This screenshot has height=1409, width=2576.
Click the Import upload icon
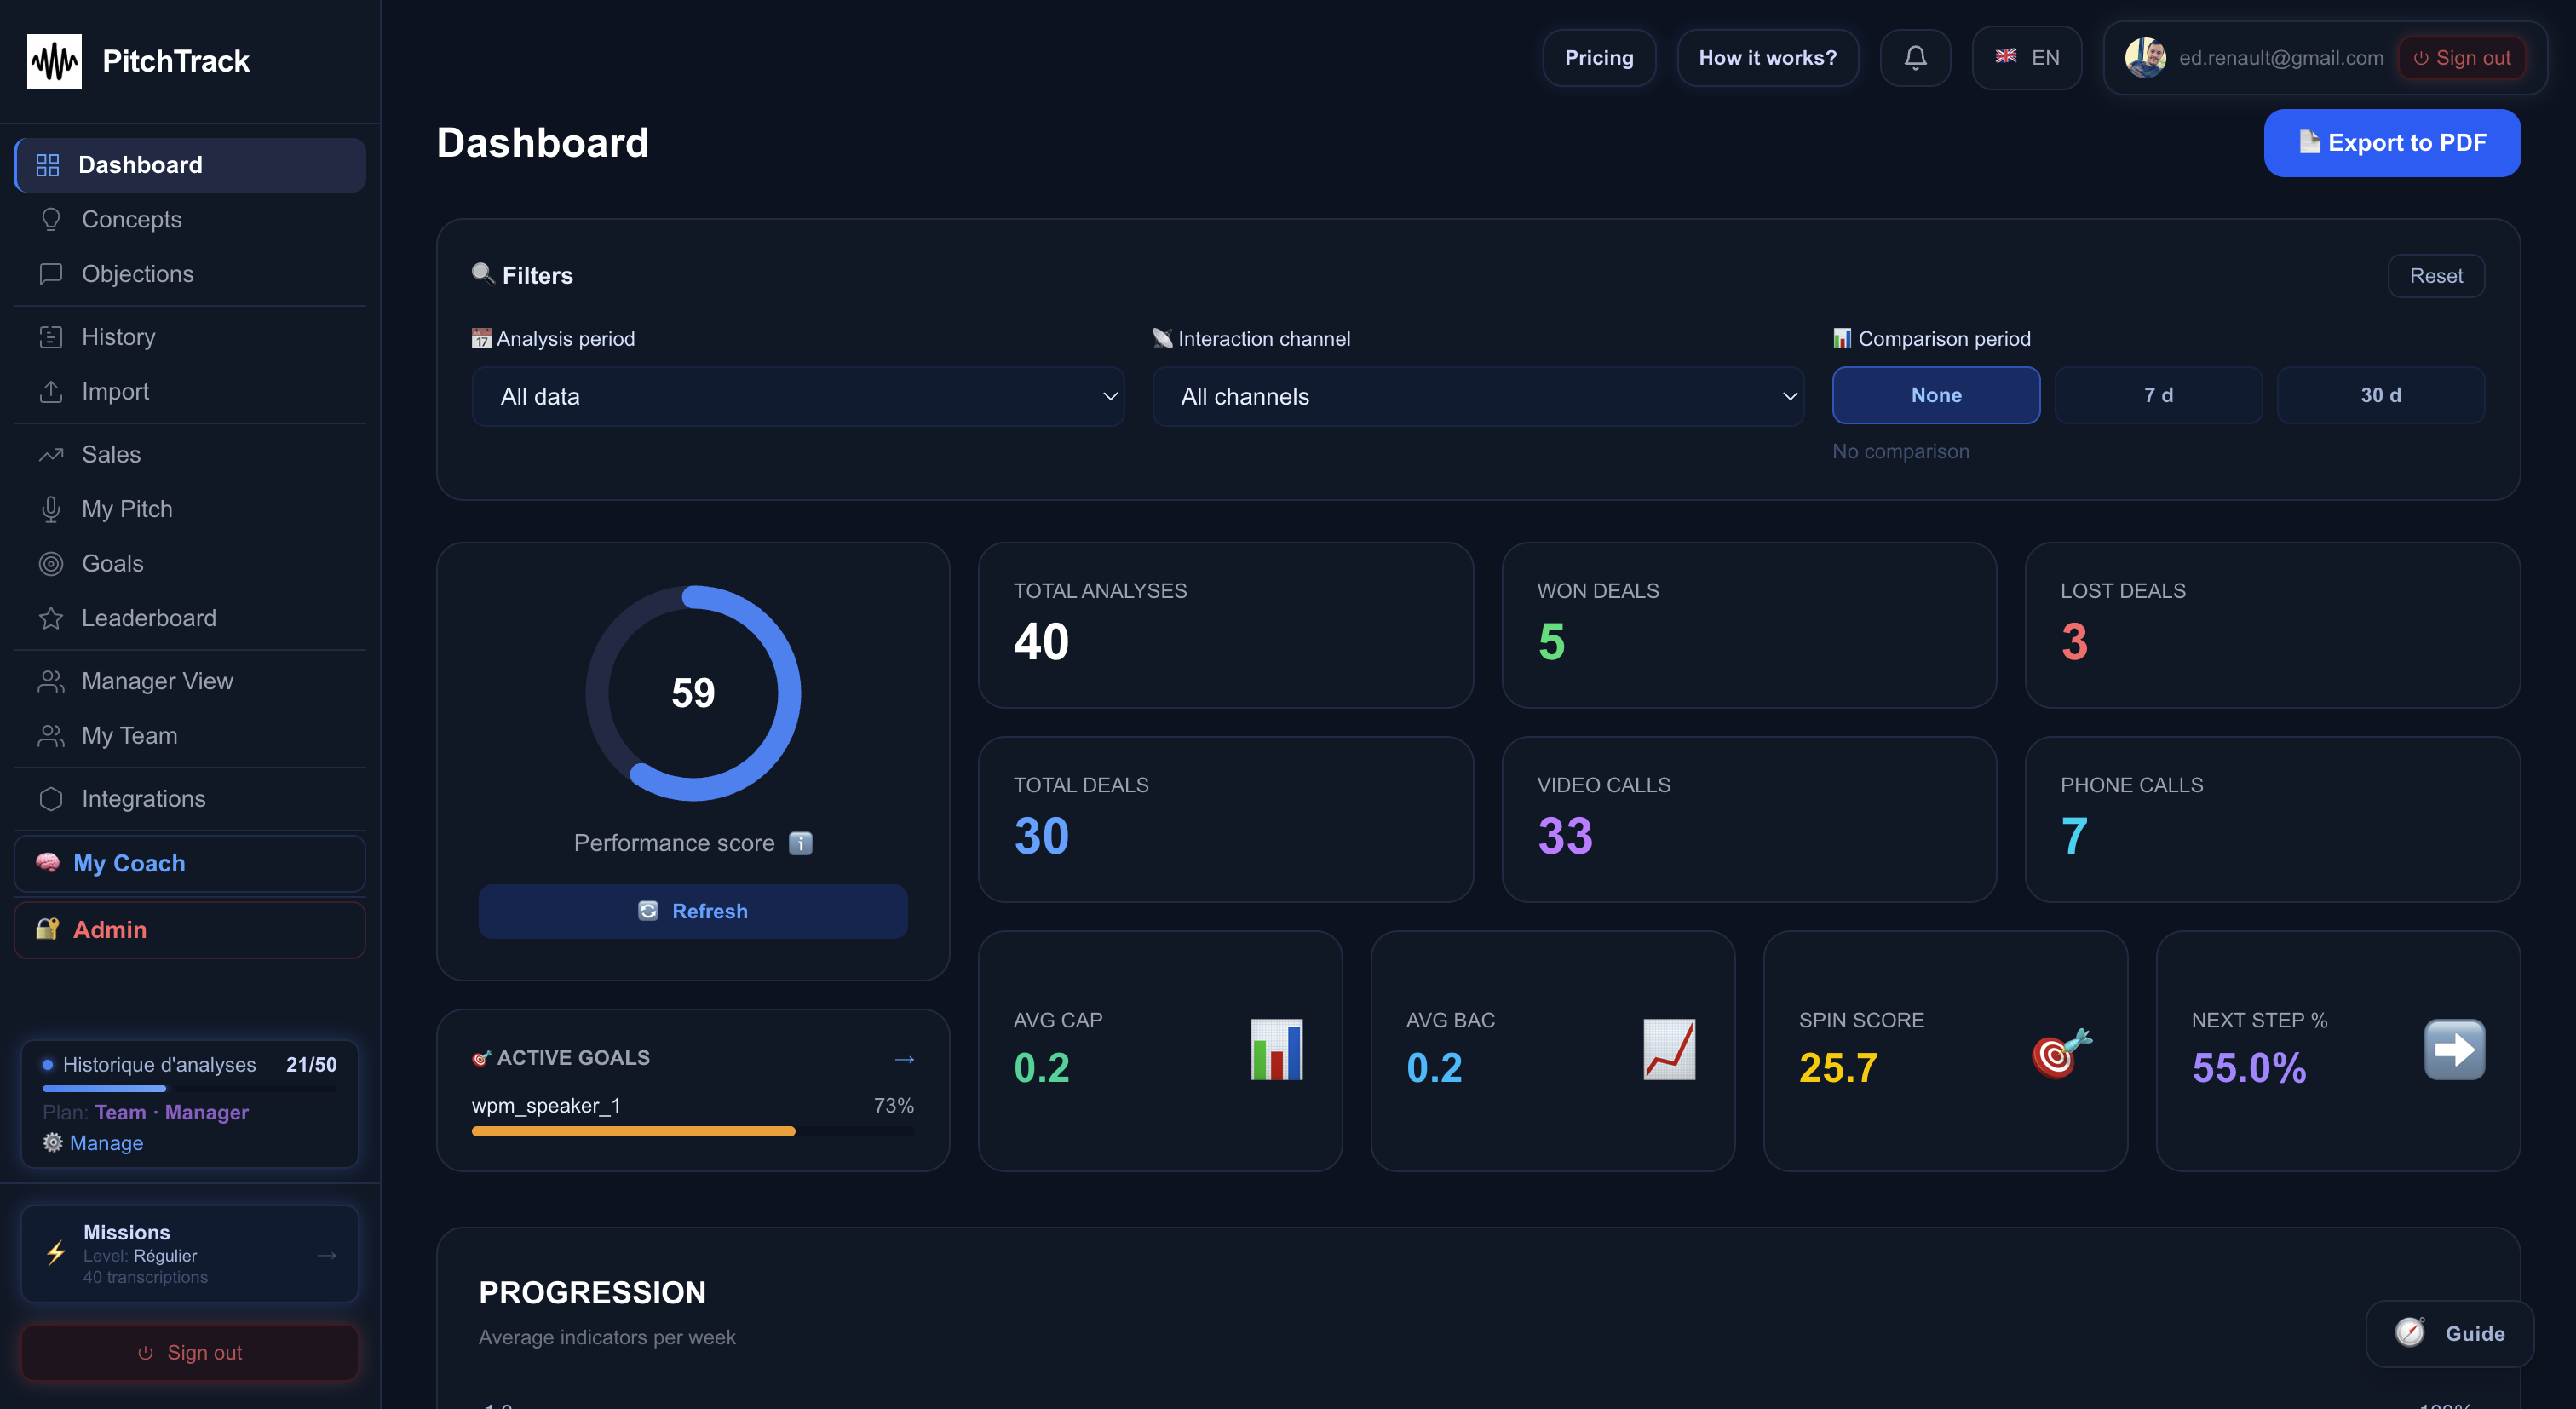click(x=51, y=391)
